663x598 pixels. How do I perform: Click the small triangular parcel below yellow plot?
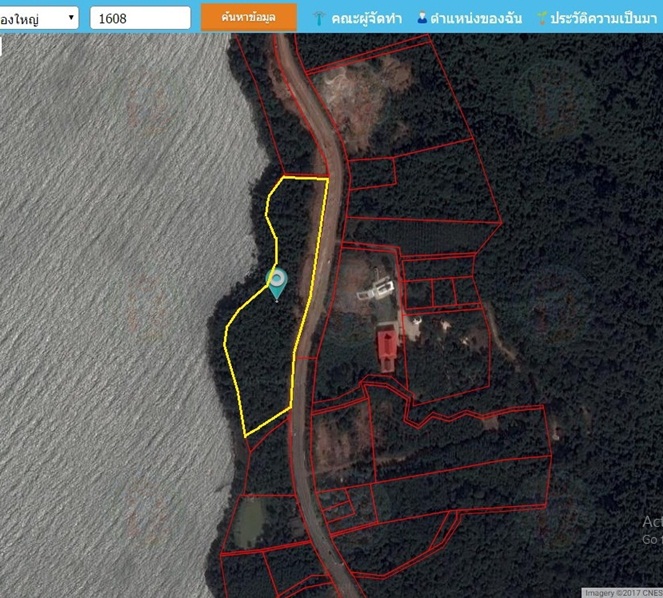pyautogui.click(x=266, y=432)
